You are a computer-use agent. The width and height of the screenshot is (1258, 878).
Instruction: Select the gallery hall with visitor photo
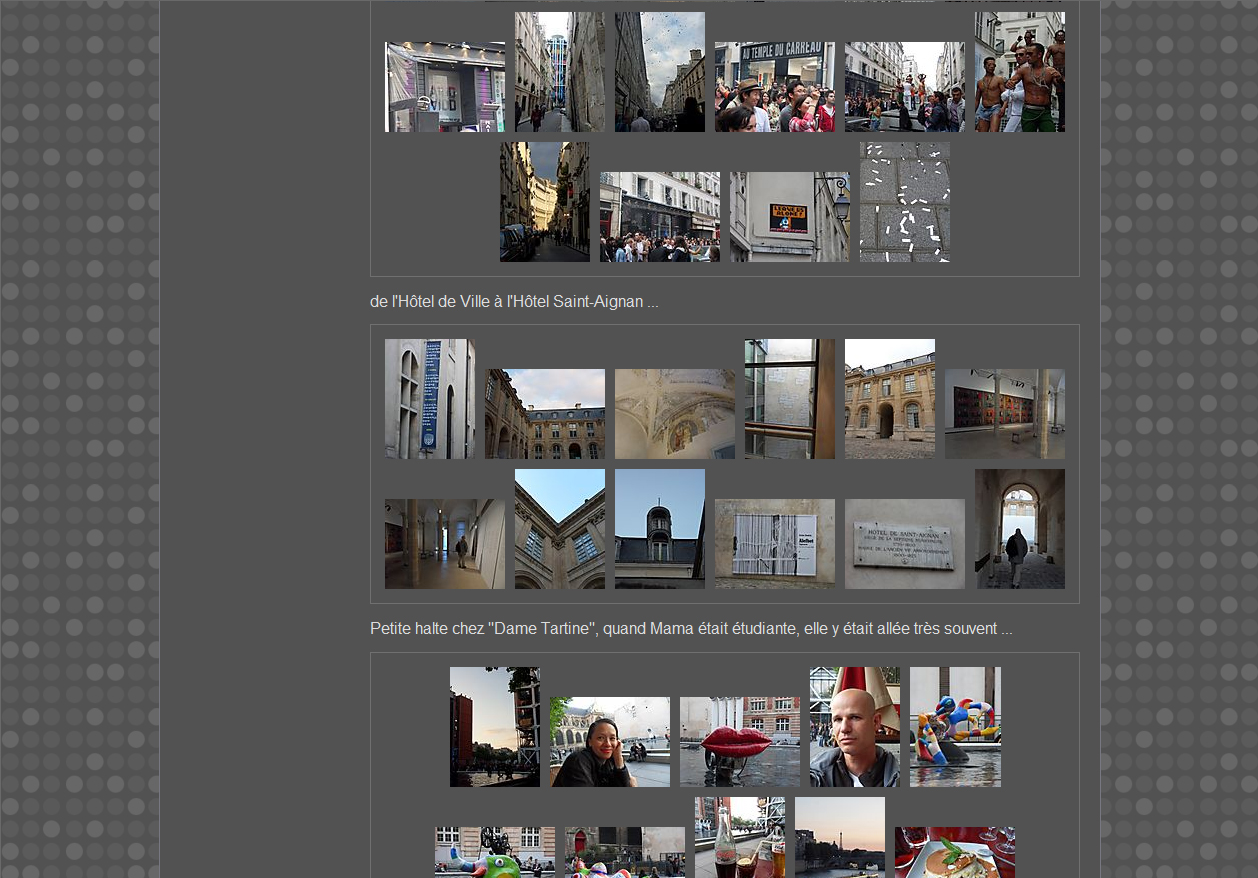(444, 544)
